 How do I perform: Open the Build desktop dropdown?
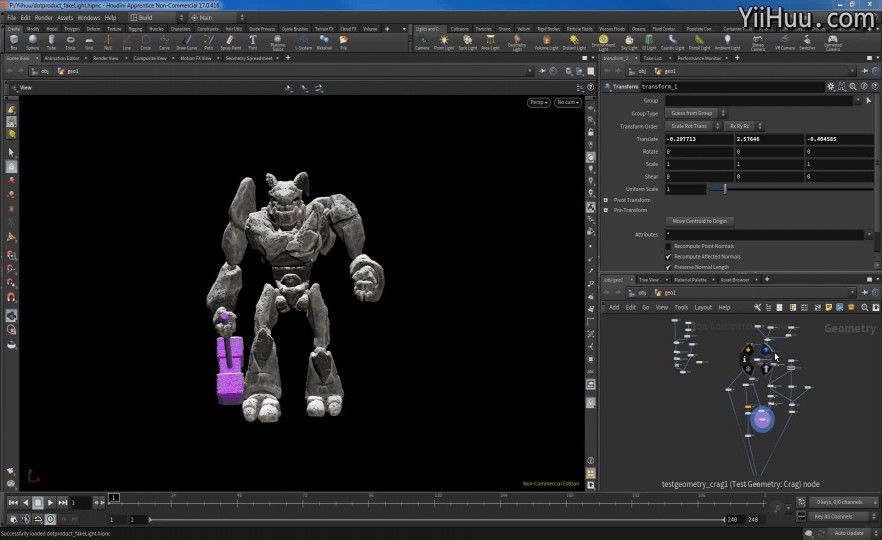point(156,17)
